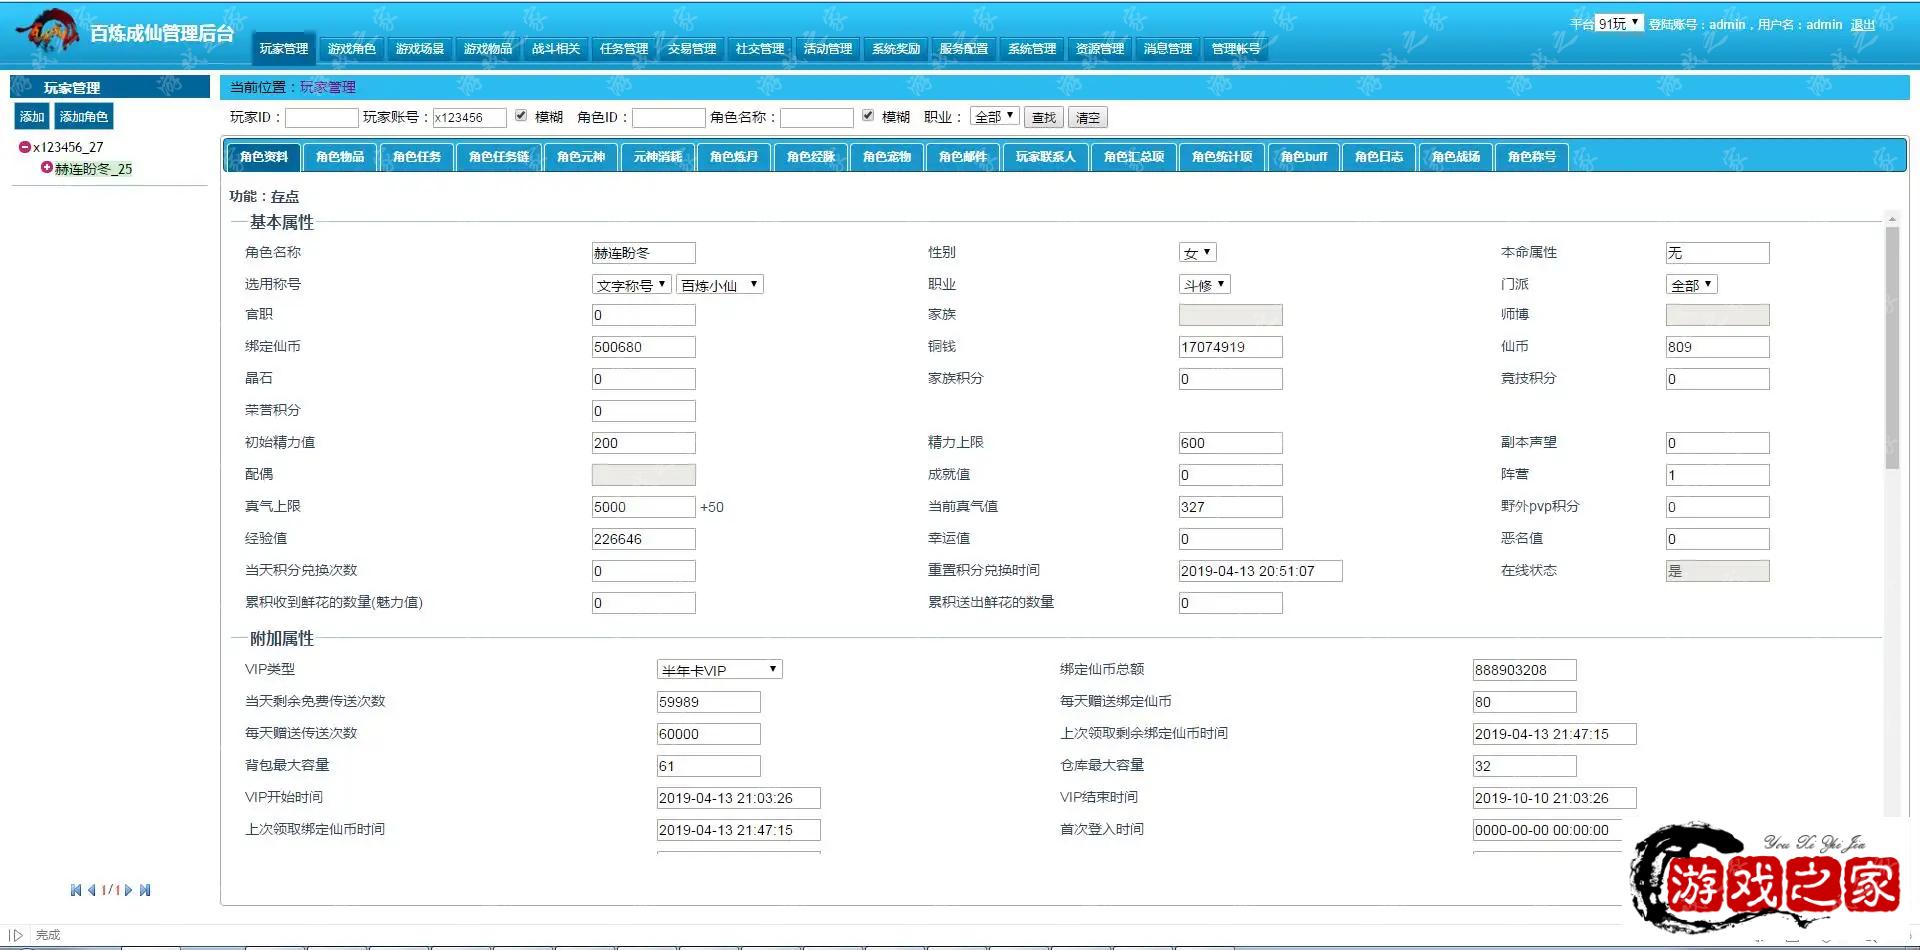
Task: Click previous page arrow in pagination
Action: (x=92, y=890)
